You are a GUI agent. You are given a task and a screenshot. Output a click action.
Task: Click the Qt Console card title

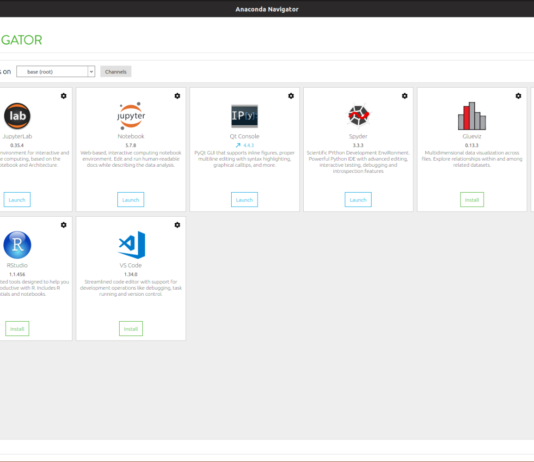(245, 136)
